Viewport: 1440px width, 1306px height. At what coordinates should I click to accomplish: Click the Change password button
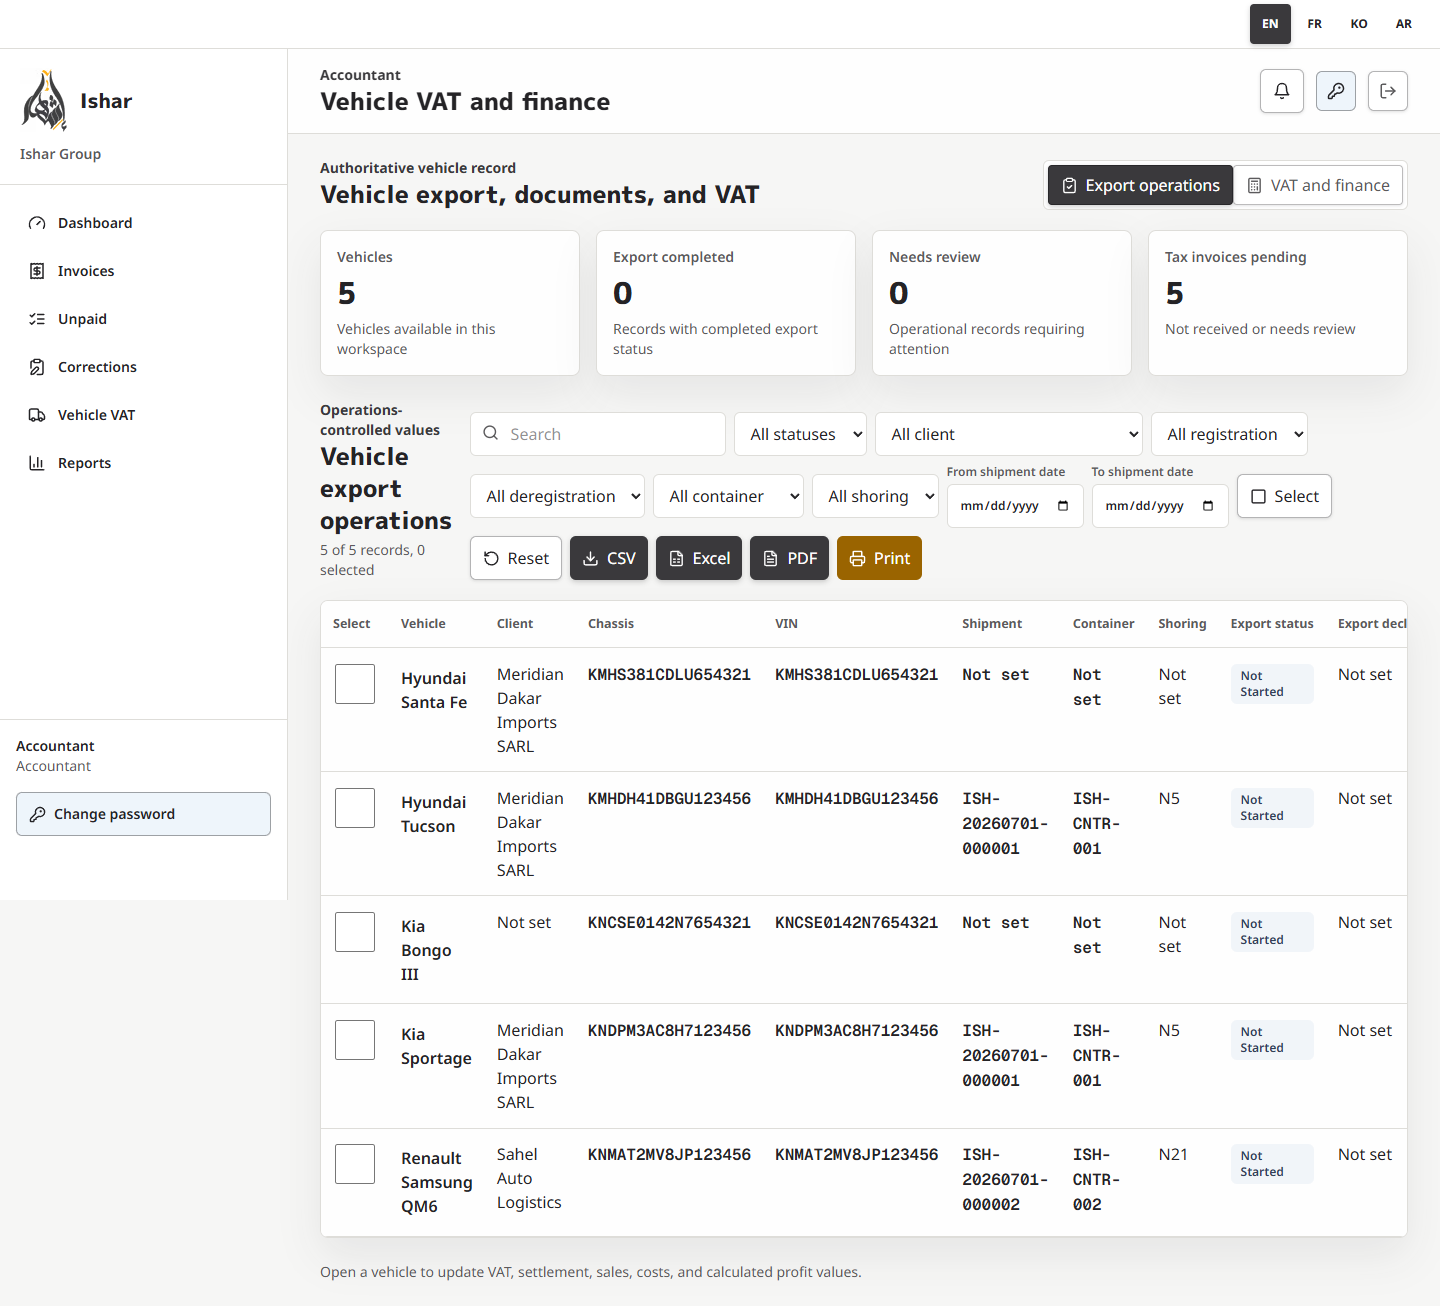144,814
